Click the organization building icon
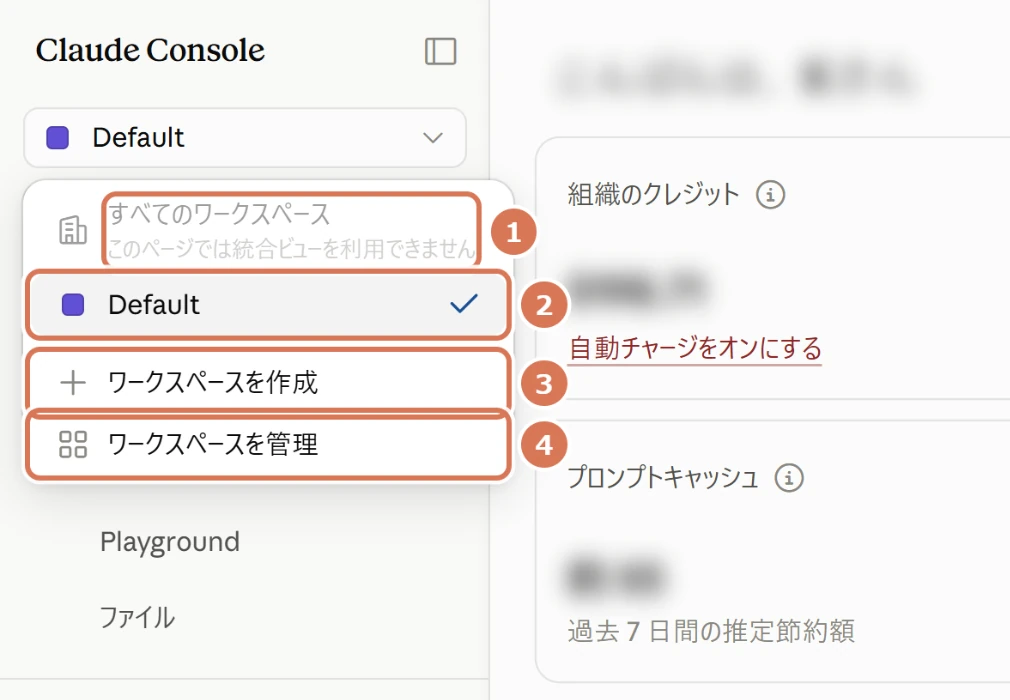 (73, 230)
